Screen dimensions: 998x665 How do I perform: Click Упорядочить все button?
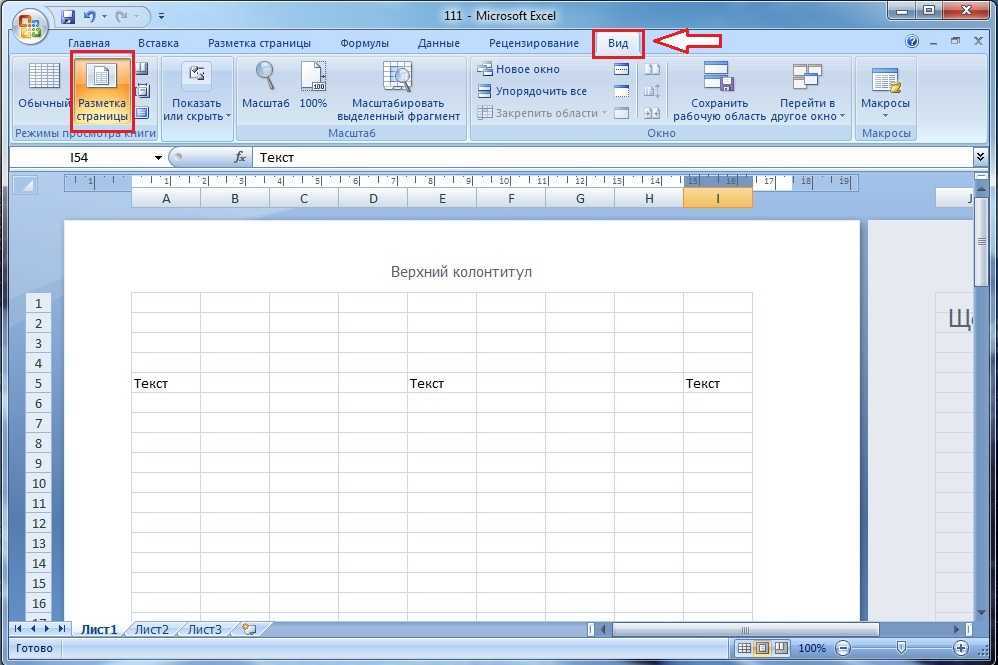[533, 91]
